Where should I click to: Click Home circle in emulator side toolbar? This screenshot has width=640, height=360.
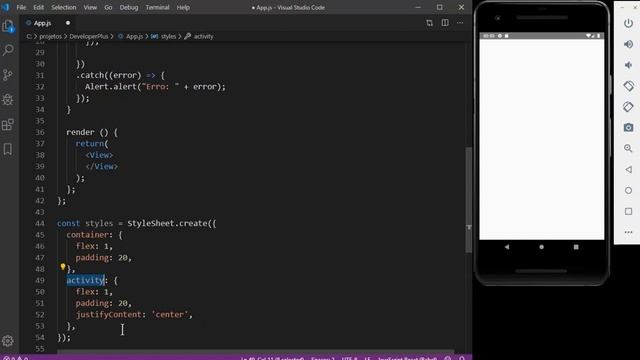pyautogui.click(x=628, y=190)
